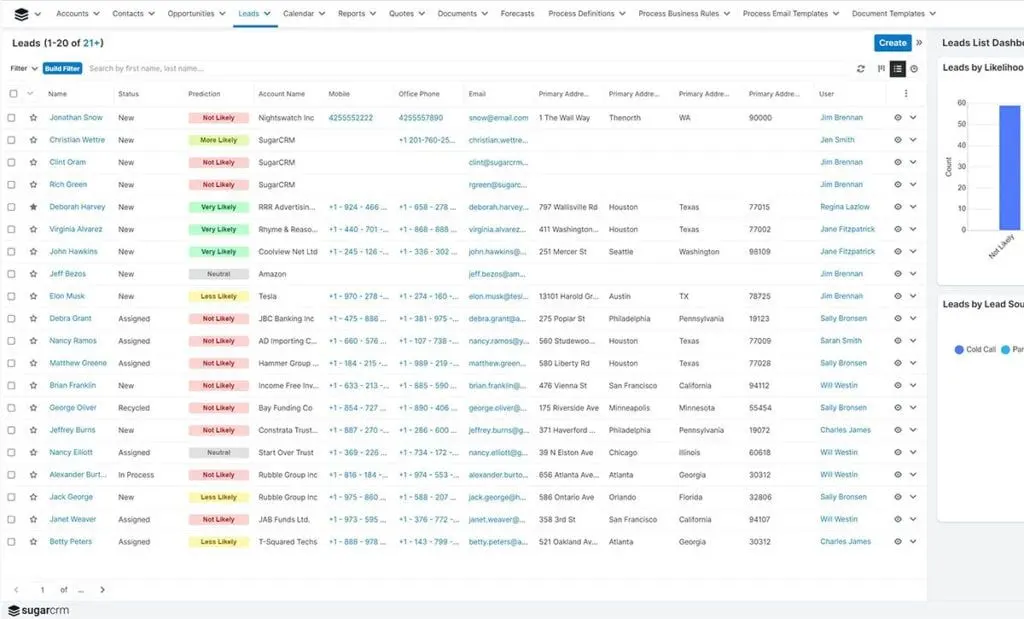1024x619 pixels.
Task: Open the Forecasts module tab
Action: (517, 14)
